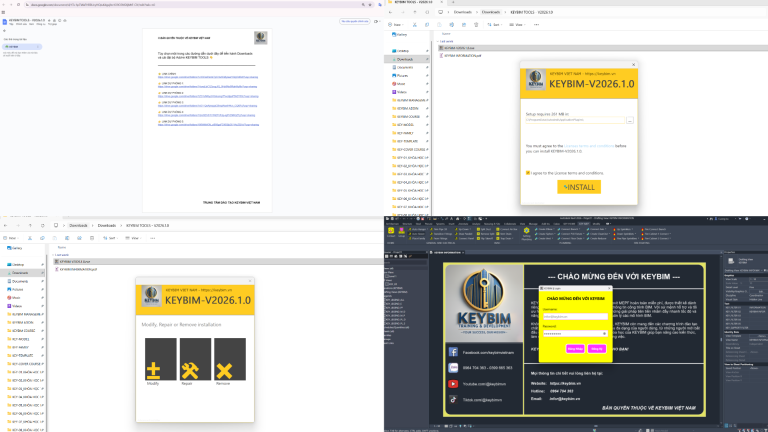Click Delete icon in bottom-left Explorer toolbar

point(92,239)
